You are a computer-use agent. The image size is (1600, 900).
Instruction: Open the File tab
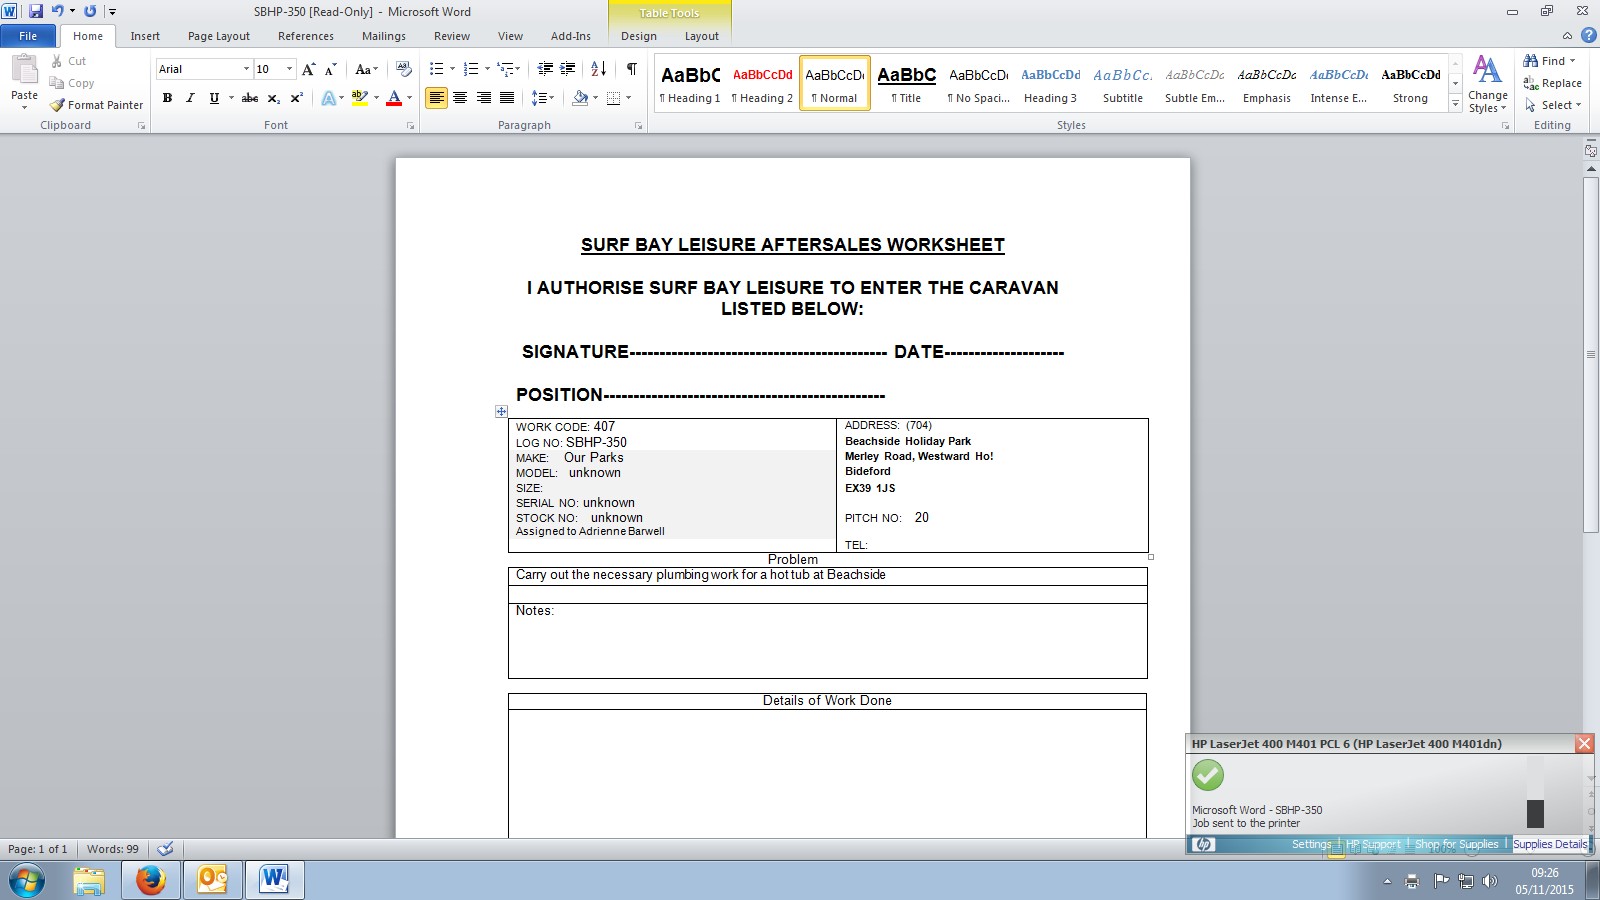28,36
